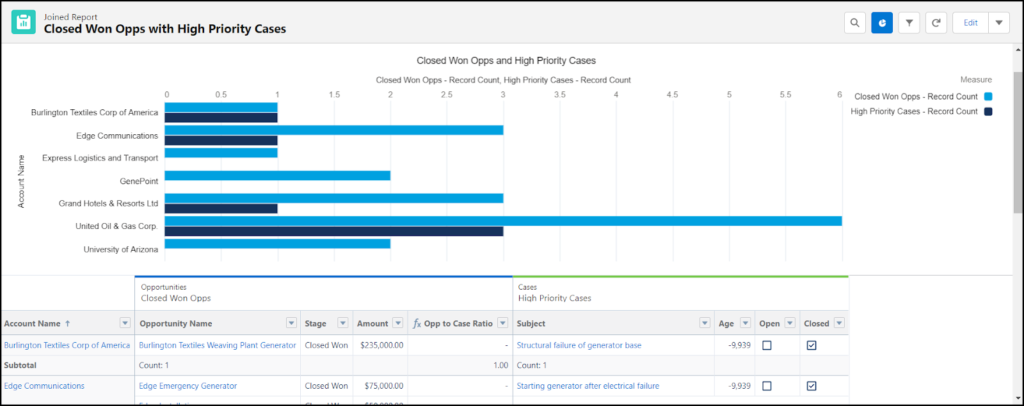Click the 1.00 ratio subtotal value
Image resolution: width=1024 pixels, height=406 pixels.
tap(500, 366)
